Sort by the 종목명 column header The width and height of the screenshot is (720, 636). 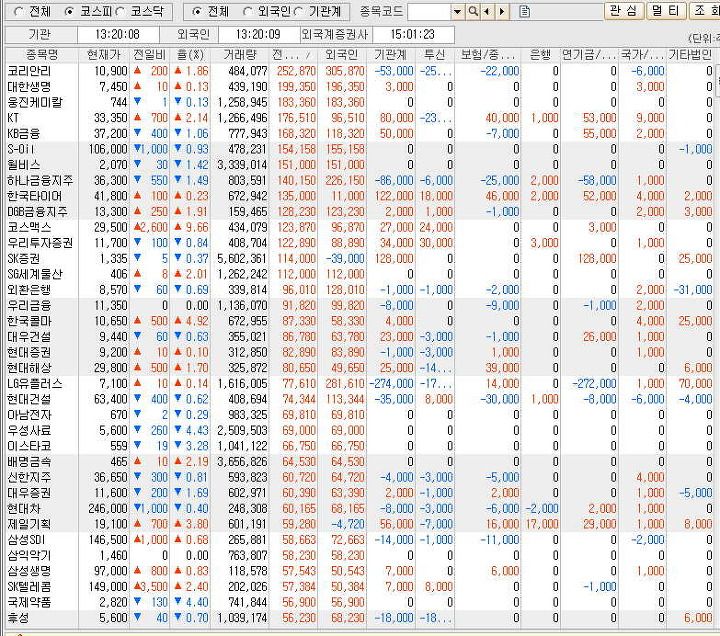point(42,55)
